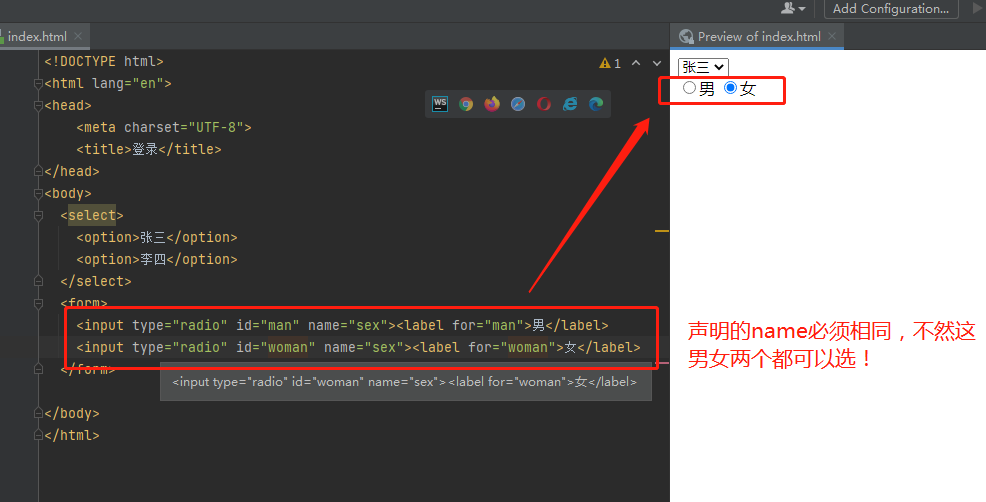Click the option 张三 code line
The width and height of the screenshot is (986, 502).
tap(157, 237)
